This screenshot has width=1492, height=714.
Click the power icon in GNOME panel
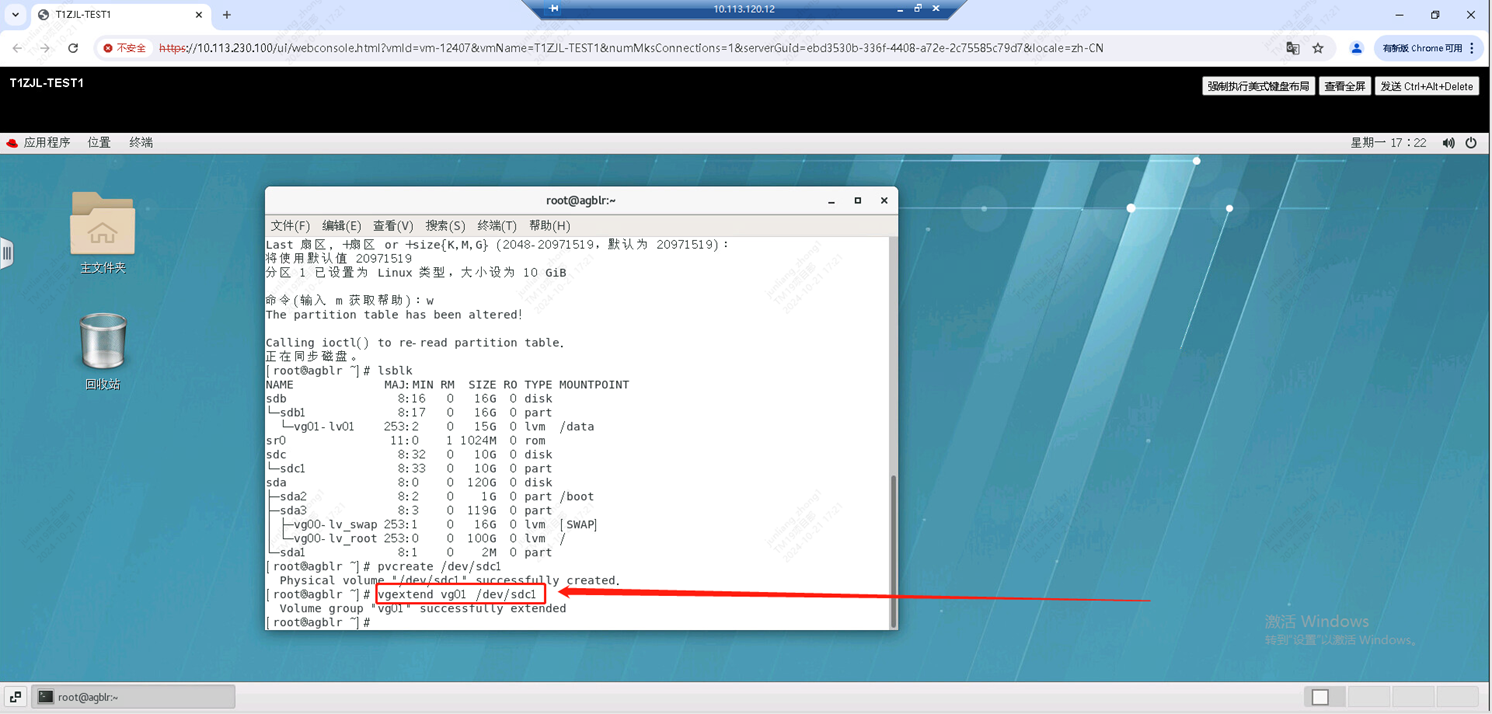[x=1471, y=143]
